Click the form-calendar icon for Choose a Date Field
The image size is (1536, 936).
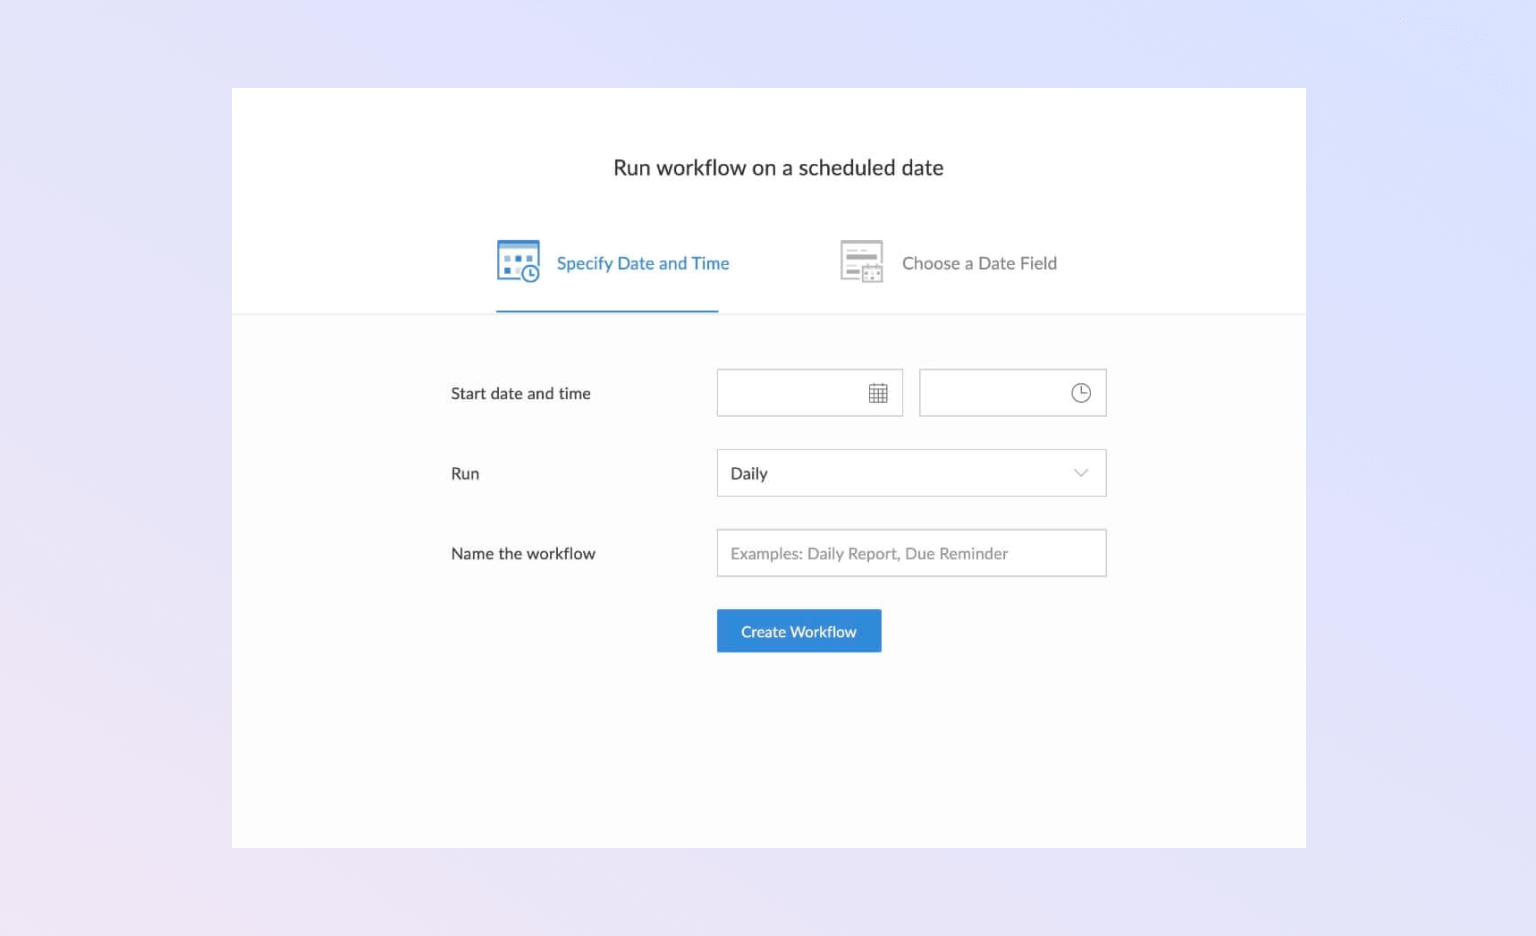tap(861, 262)
